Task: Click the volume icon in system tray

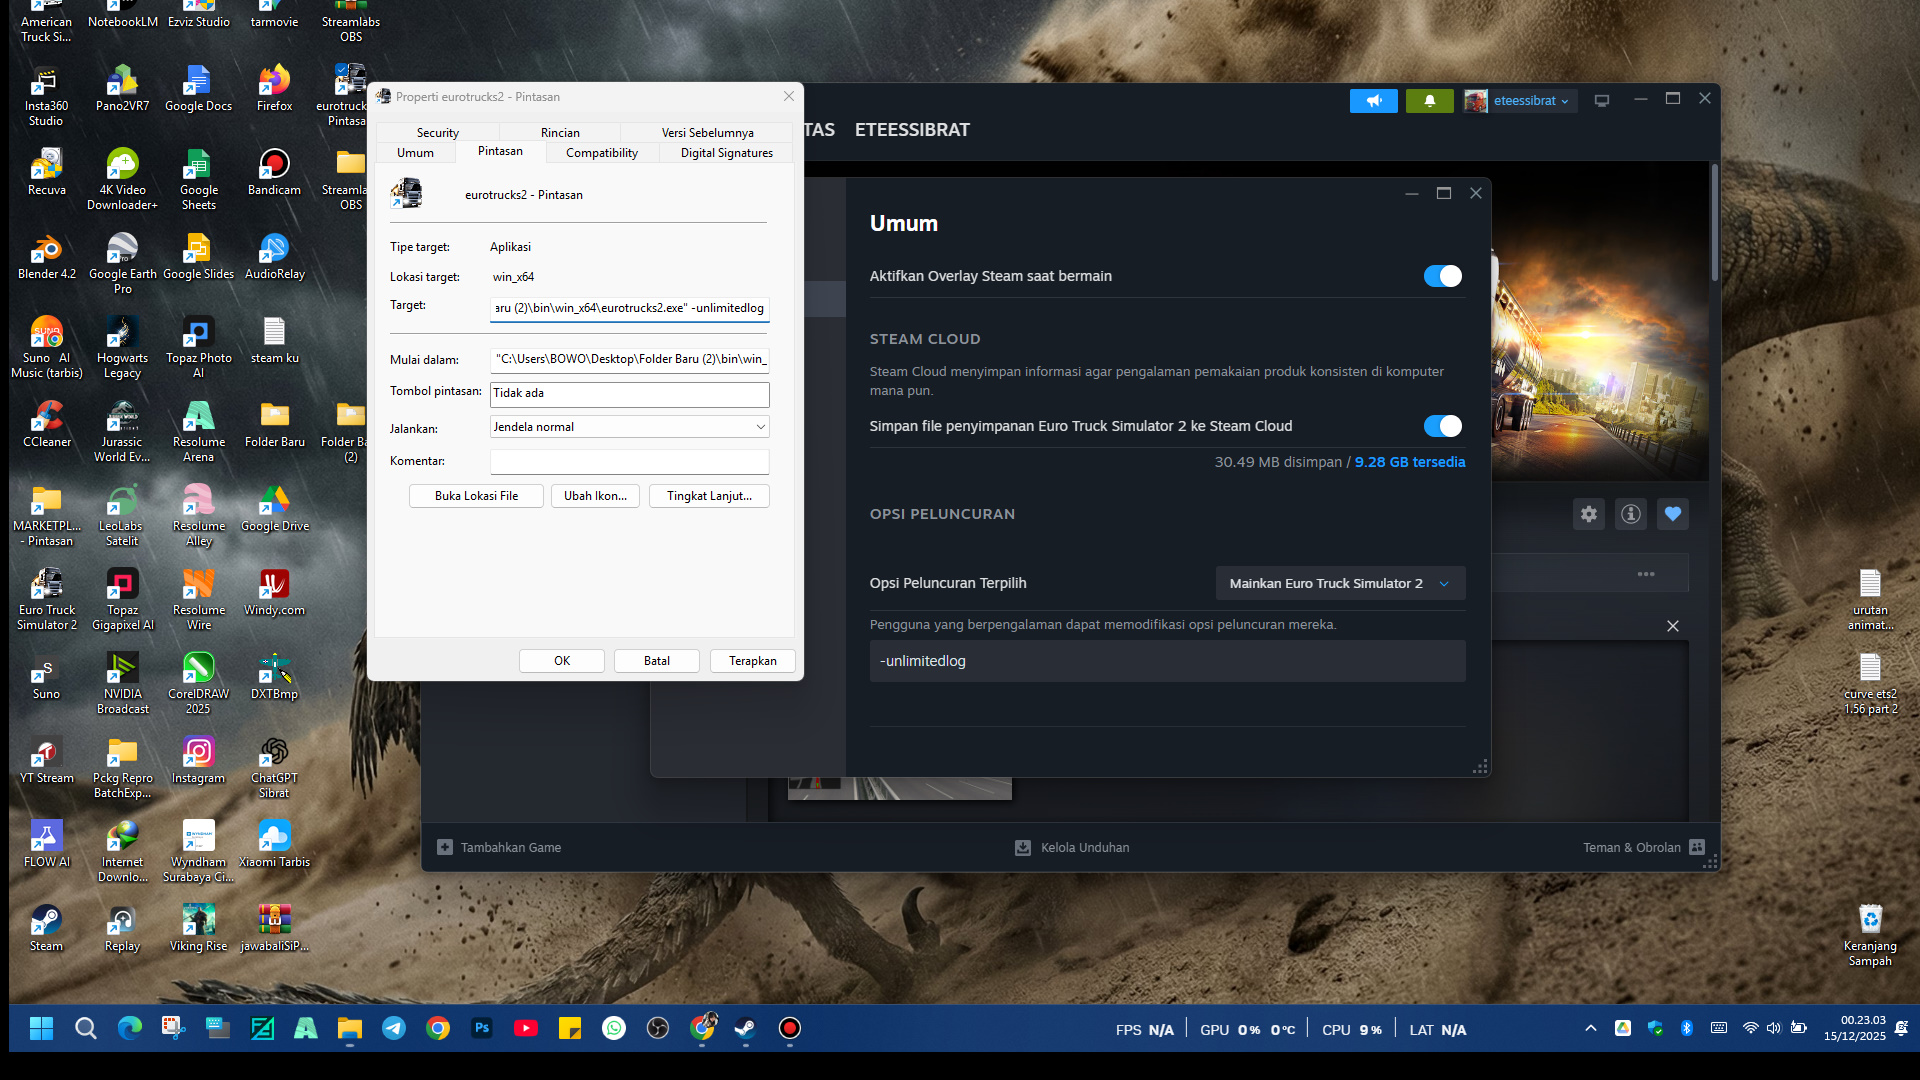Action: click(1773, 1029)
